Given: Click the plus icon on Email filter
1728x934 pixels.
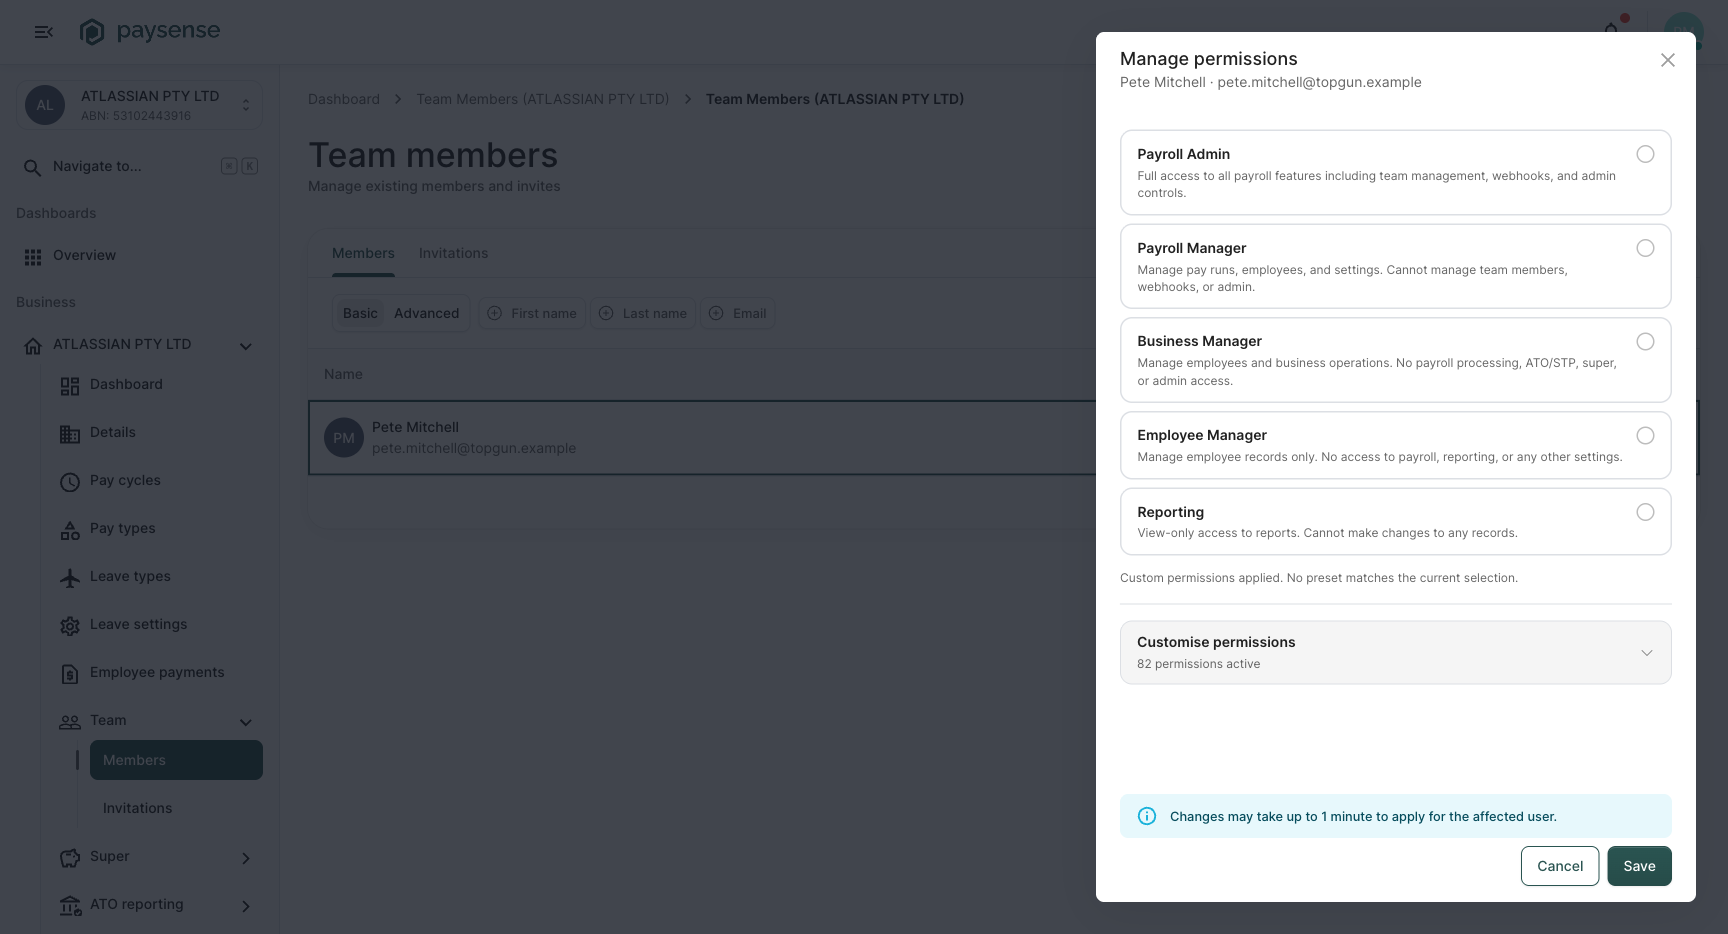Looking at the screenshot, I should pyautogui.click(x=716, y=313).
